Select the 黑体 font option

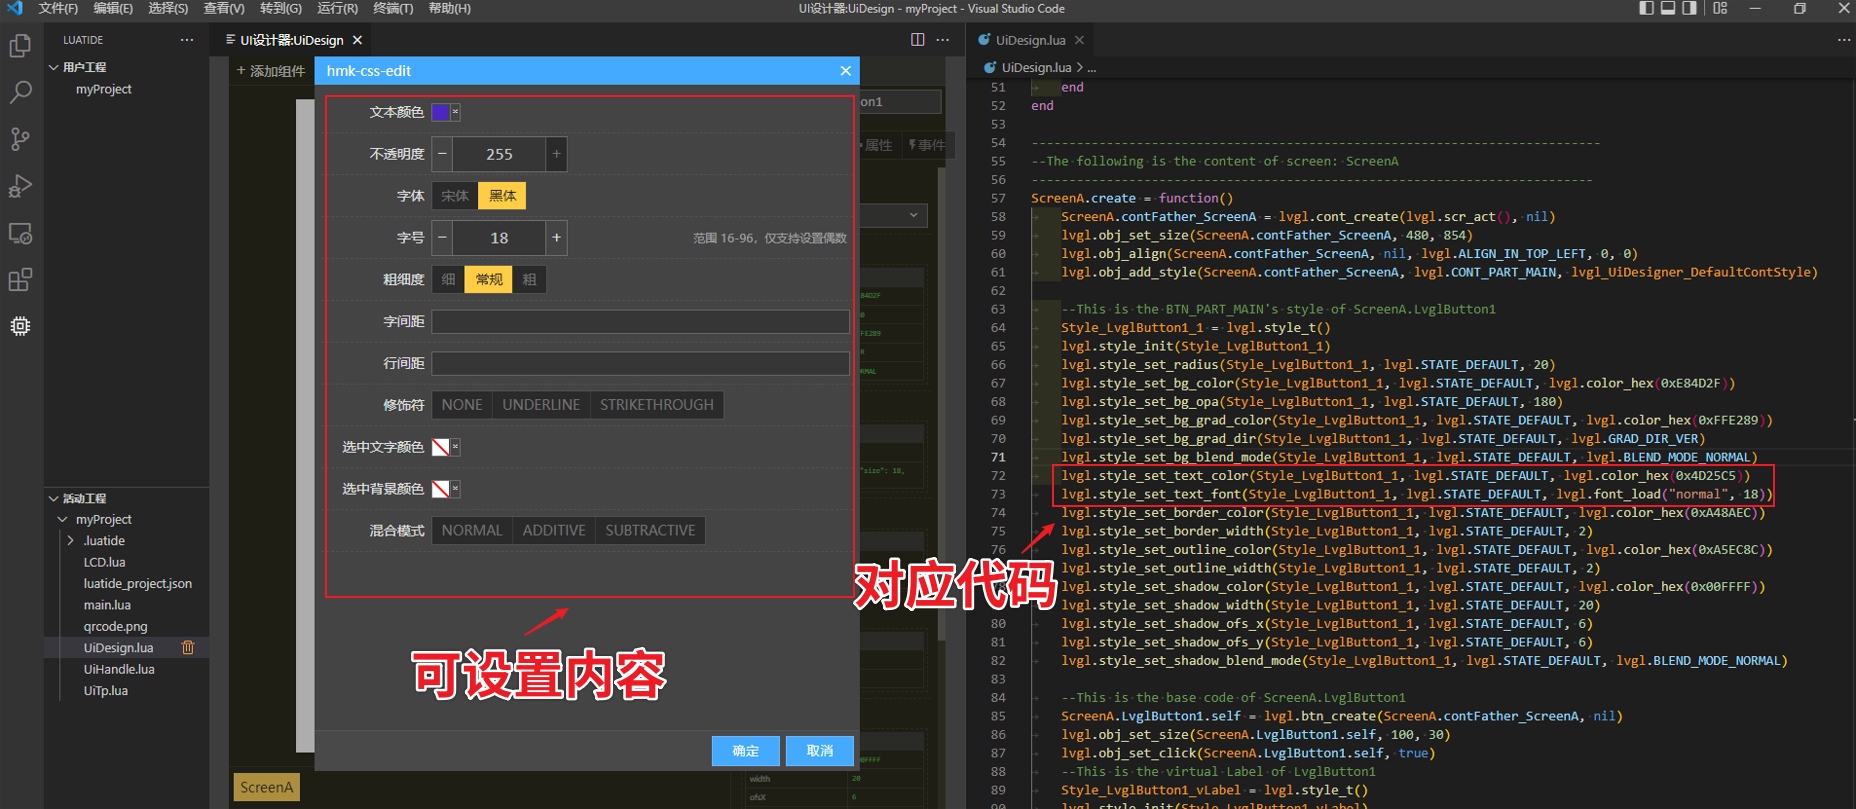[x=502, y=196]
